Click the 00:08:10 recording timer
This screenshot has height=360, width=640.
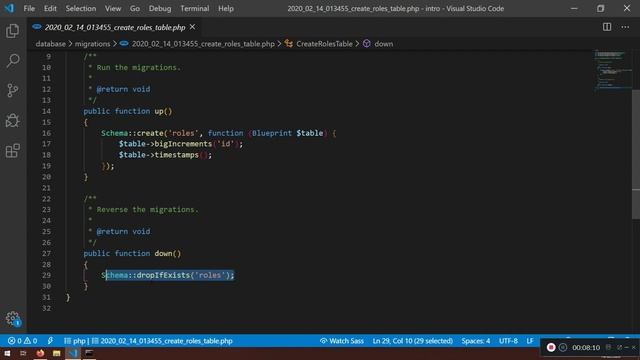[586, 347]
